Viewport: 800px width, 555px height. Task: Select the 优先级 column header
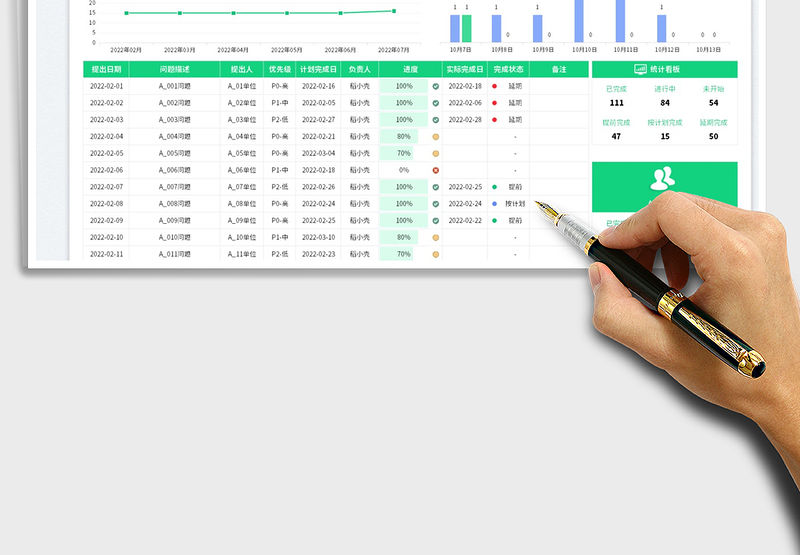click(x=280, y=69)
